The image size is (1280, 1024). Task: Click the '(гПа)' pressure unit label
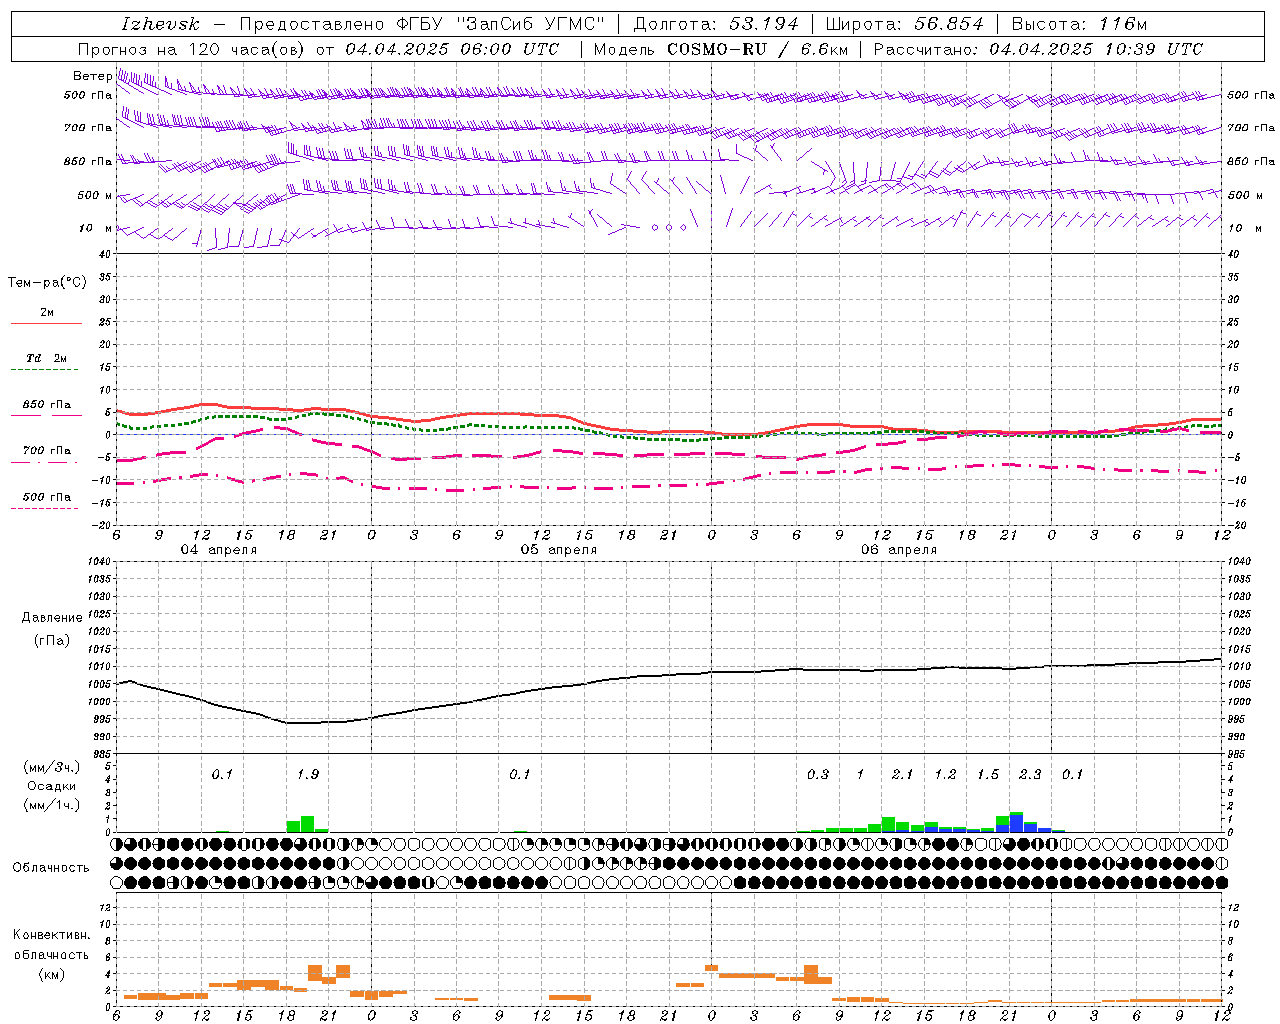click(x=52, y=641)
